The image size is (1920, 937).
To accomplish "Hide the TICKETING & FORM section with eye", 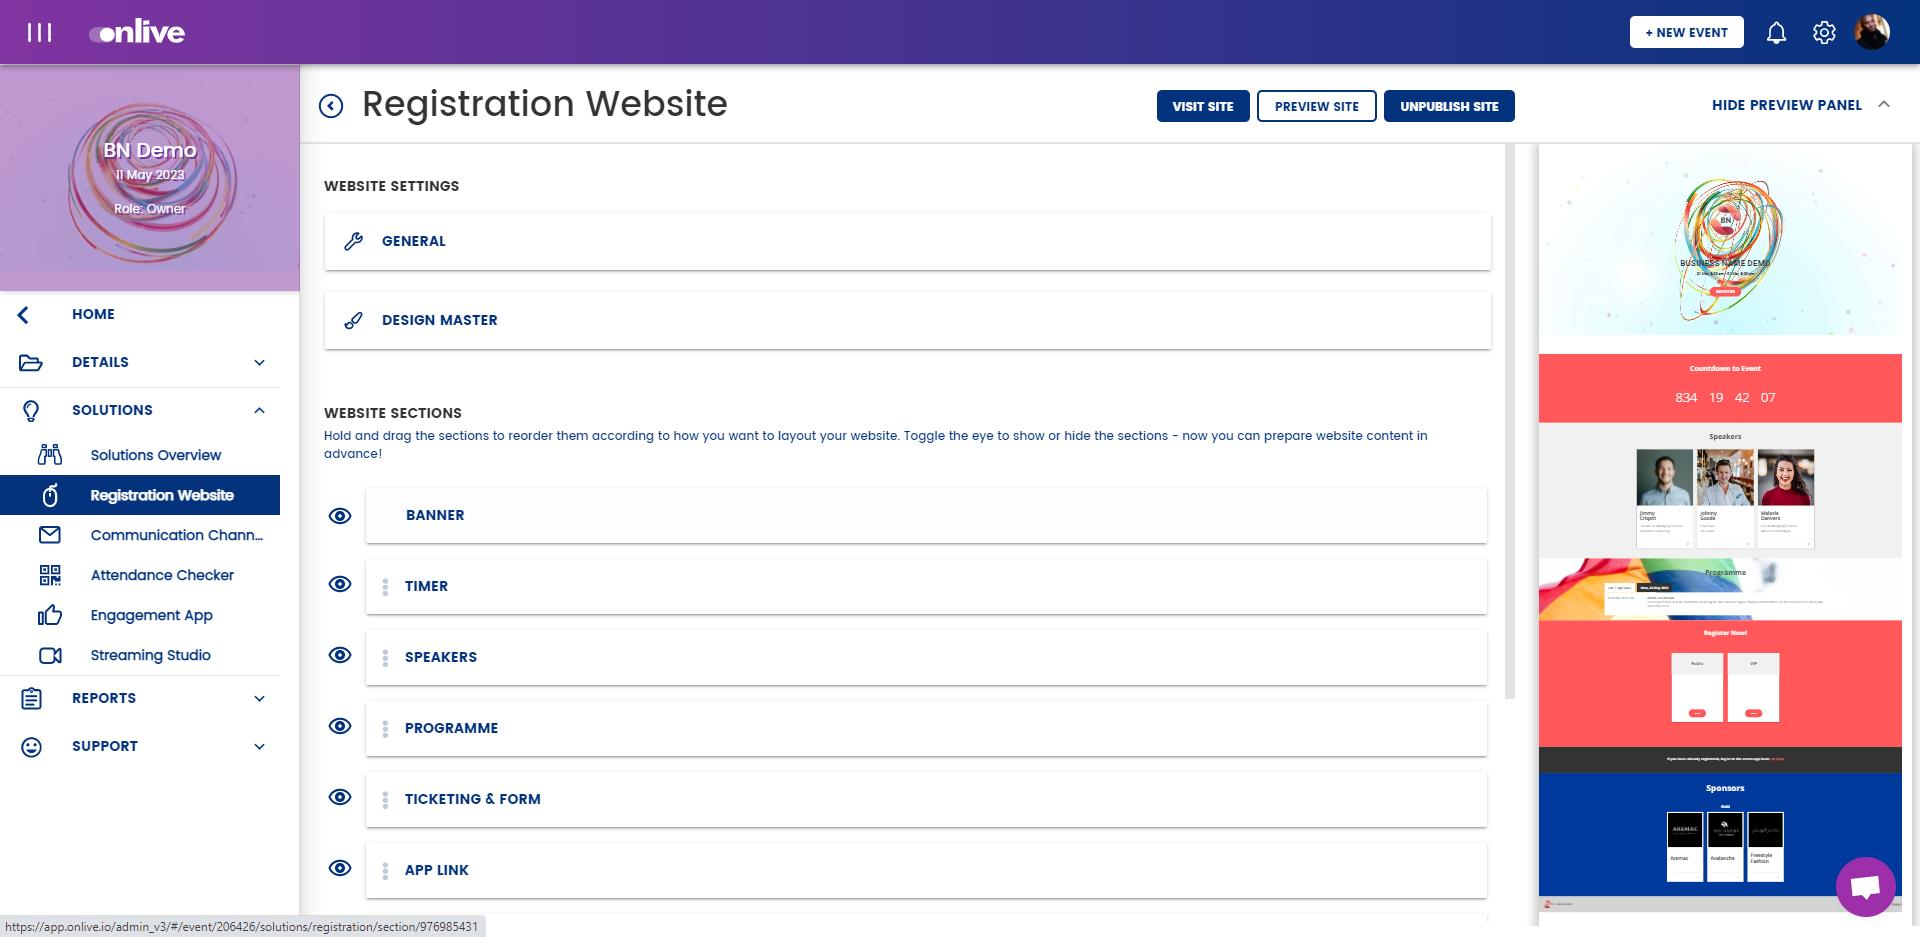I will click(x=340, y=797).
